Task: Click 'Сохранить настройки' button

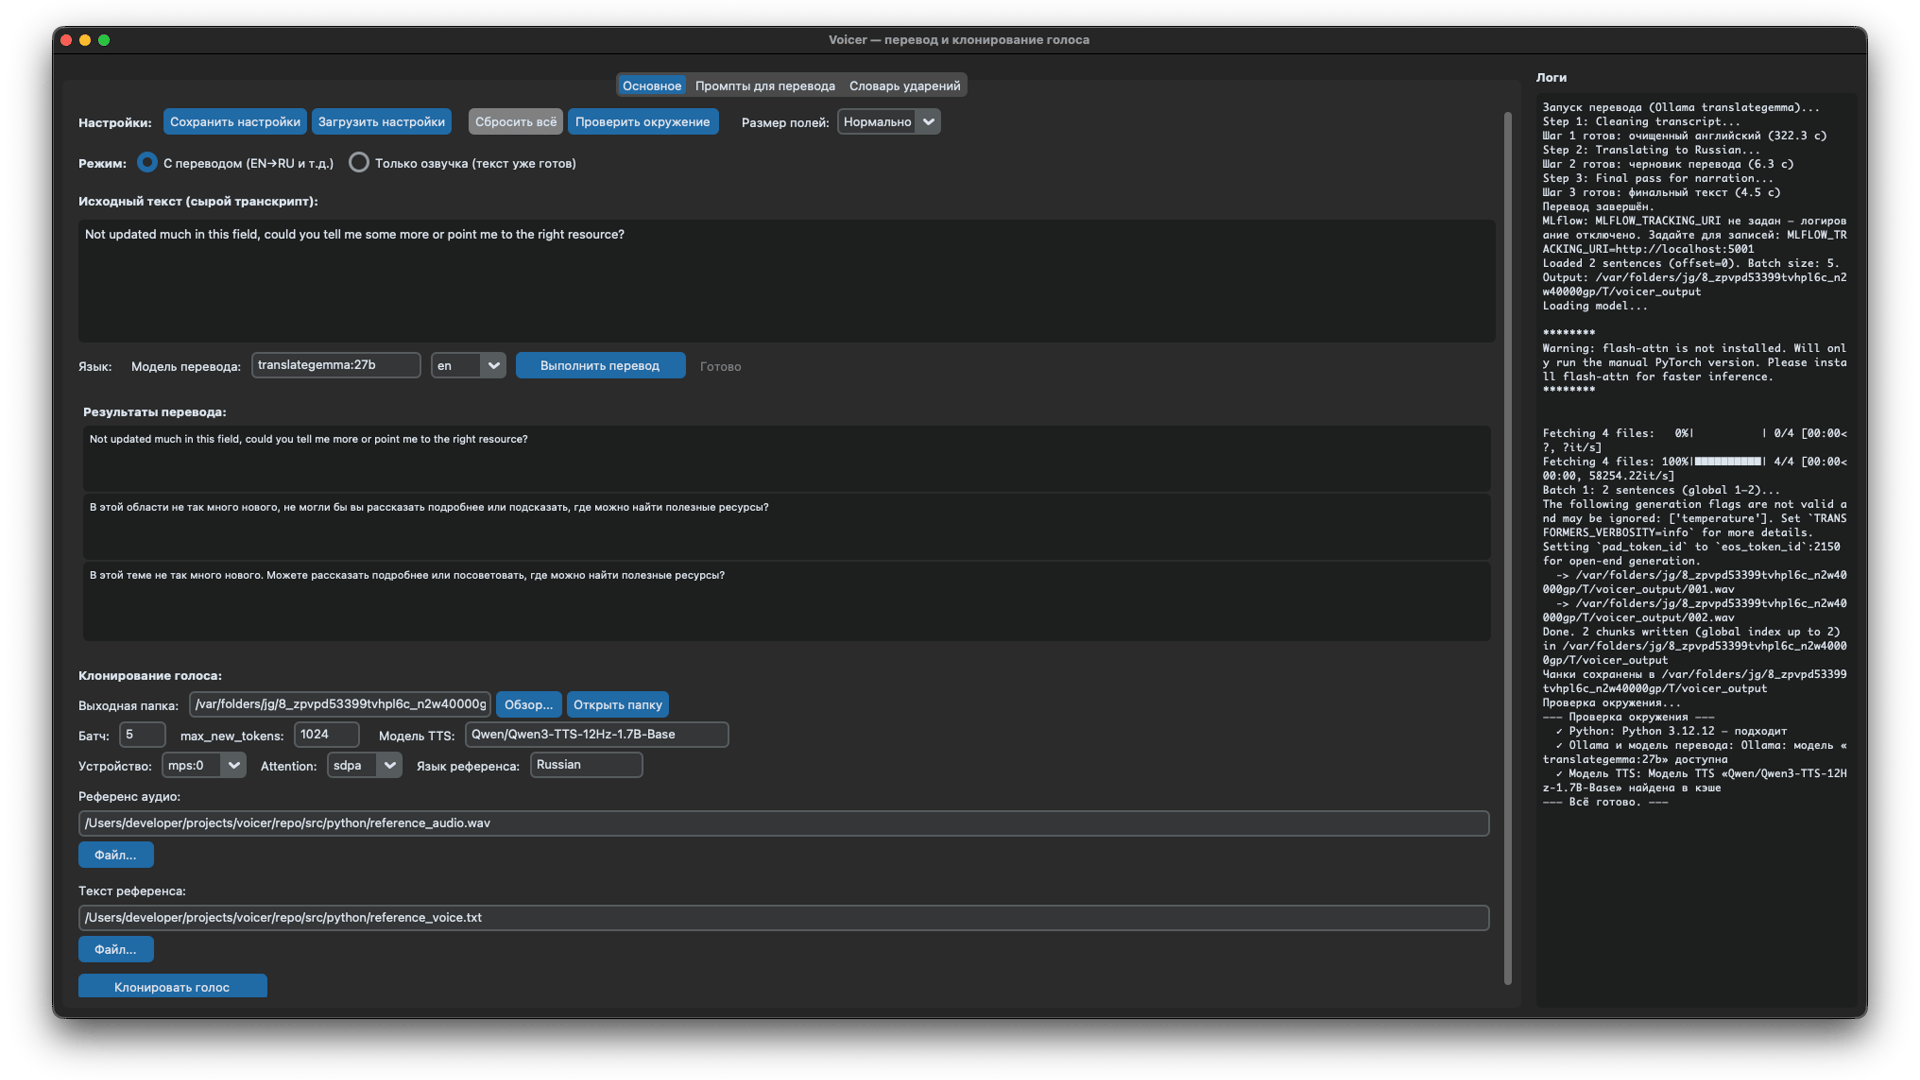Action: point(235,122)
